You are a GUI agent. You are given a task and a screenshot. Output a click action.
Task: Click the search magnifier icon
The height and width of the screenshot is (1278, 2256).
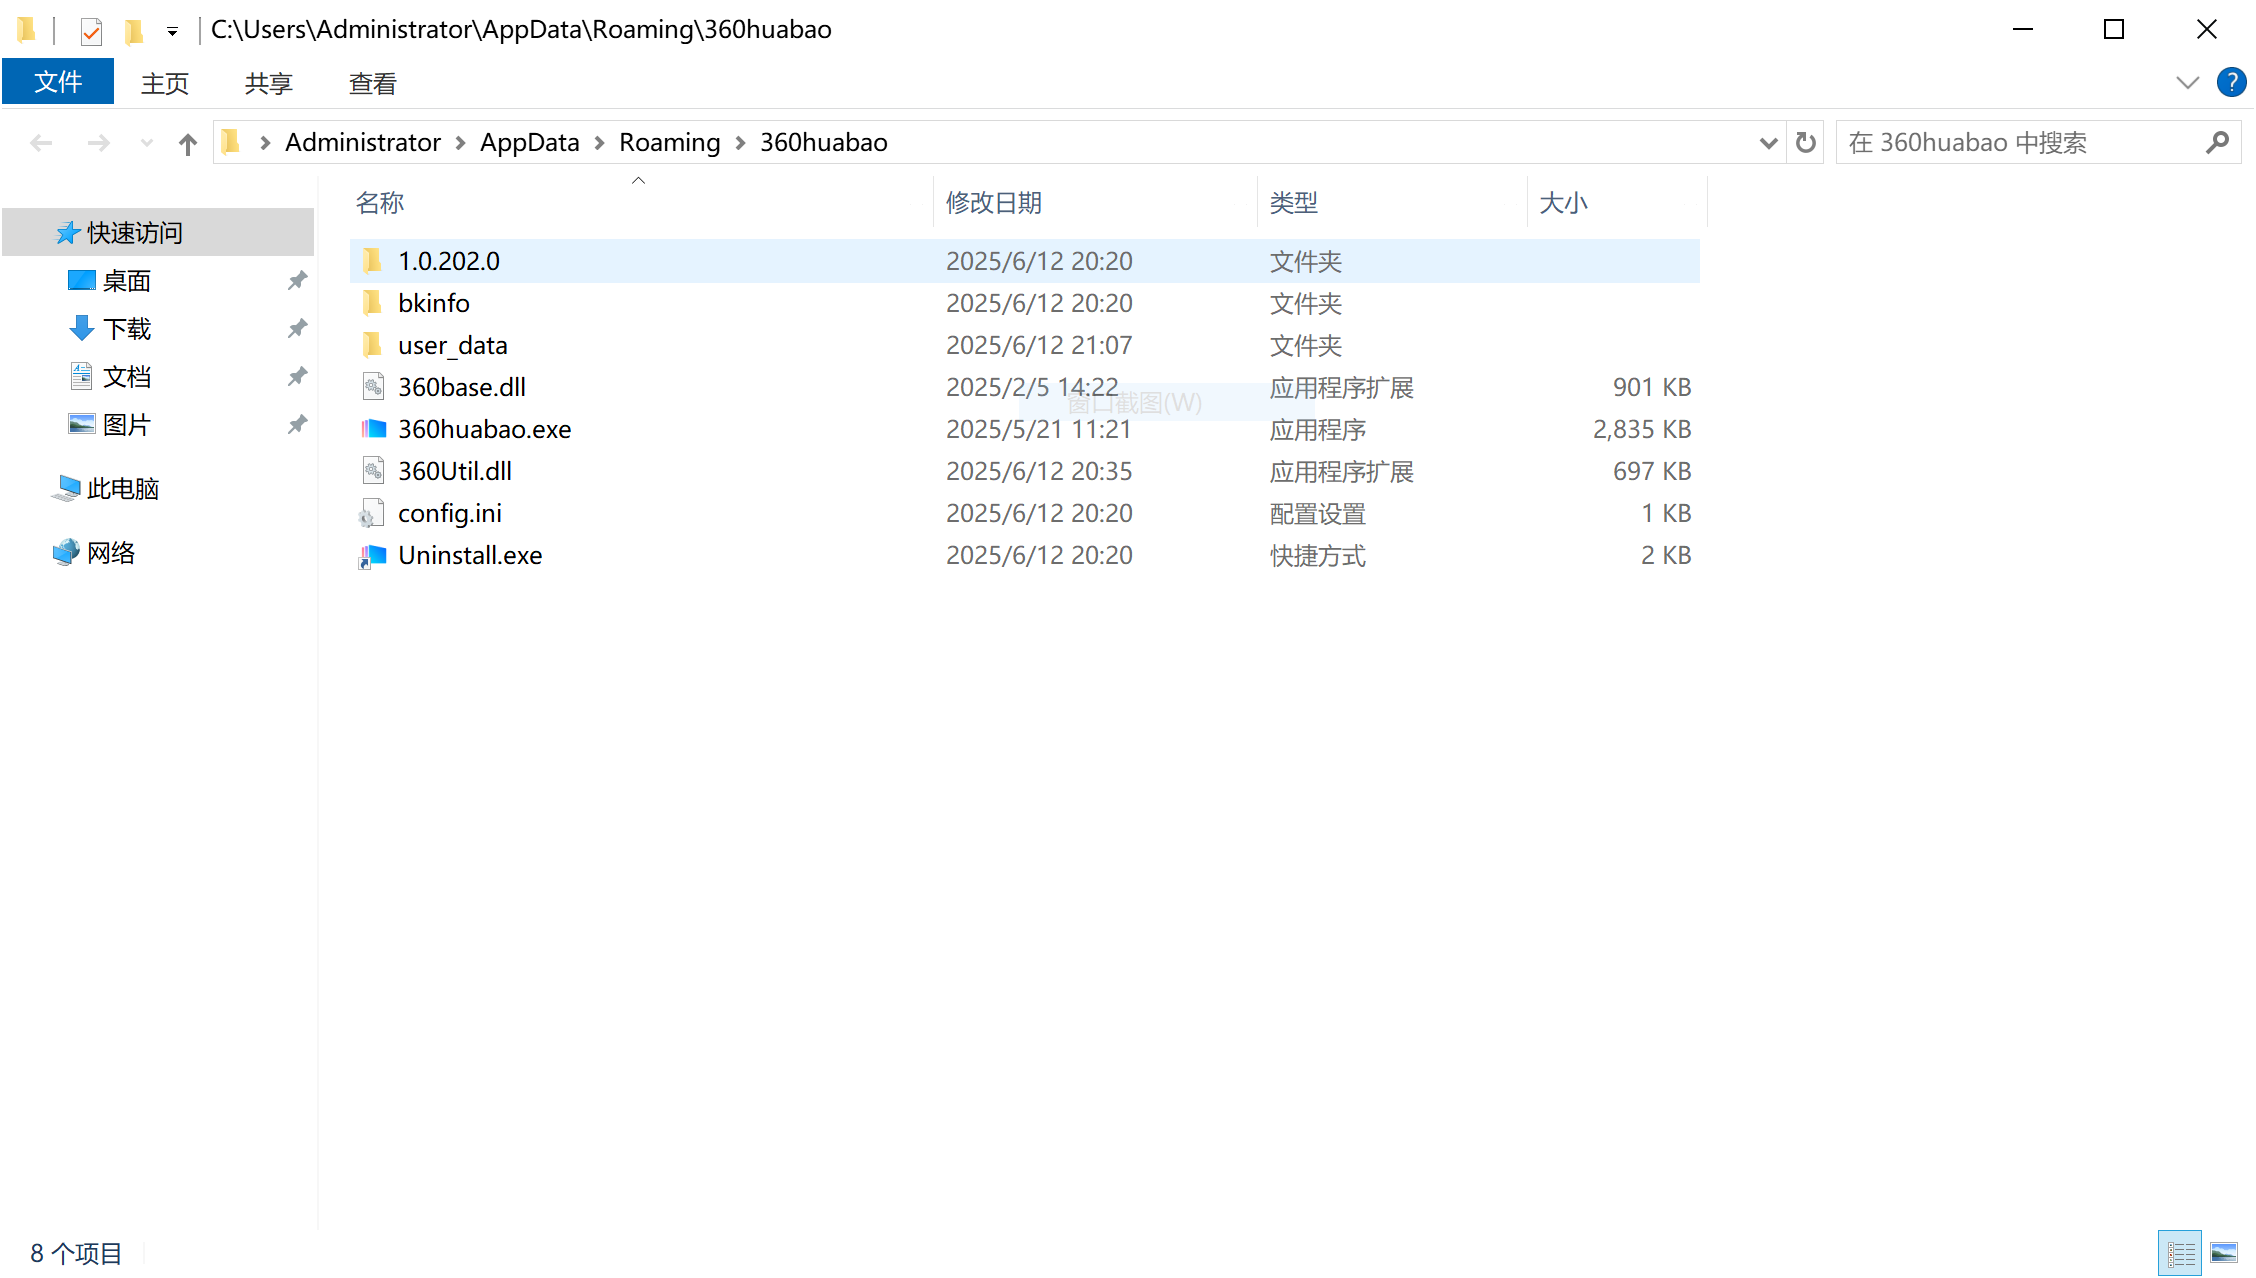[2217, 143]
